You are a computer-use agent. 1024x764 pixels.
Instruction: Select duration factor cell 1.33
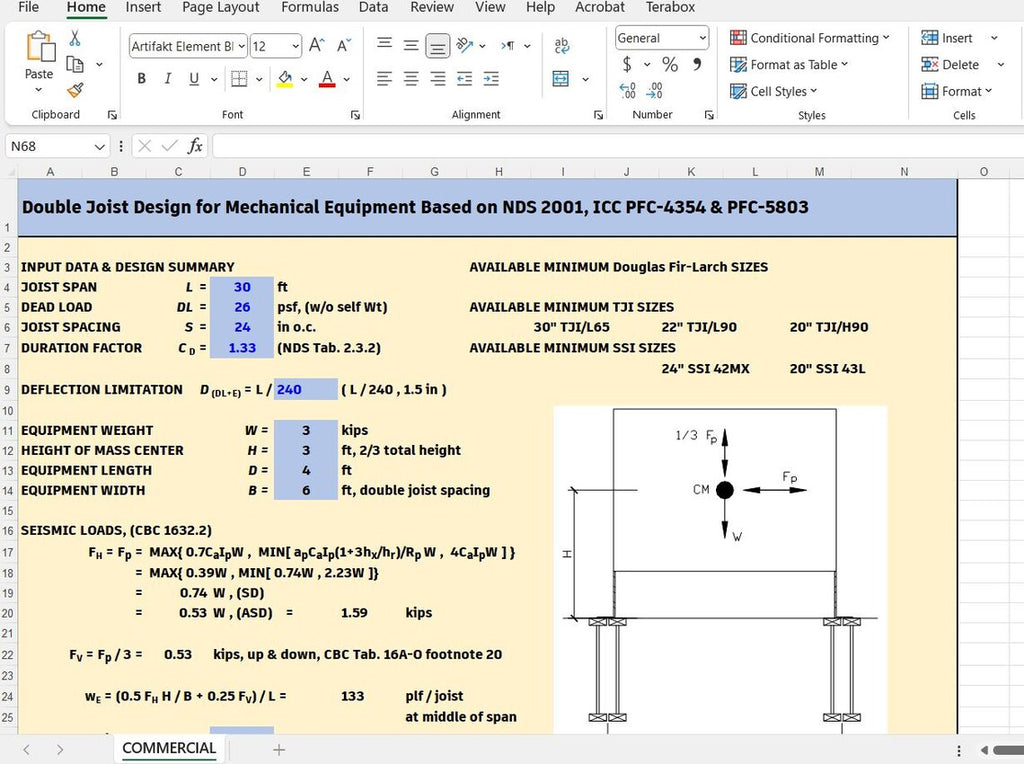pos(242,348)
